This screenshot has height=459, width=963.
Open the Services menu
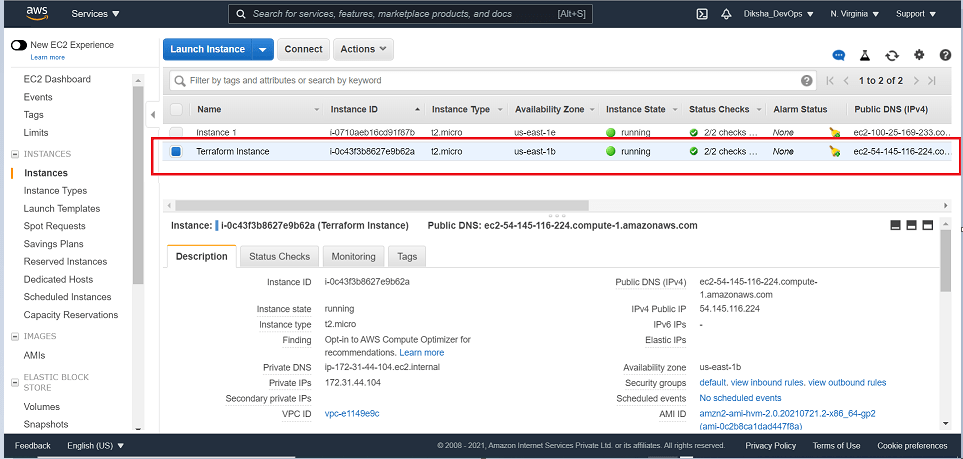(x=95, y=14)
